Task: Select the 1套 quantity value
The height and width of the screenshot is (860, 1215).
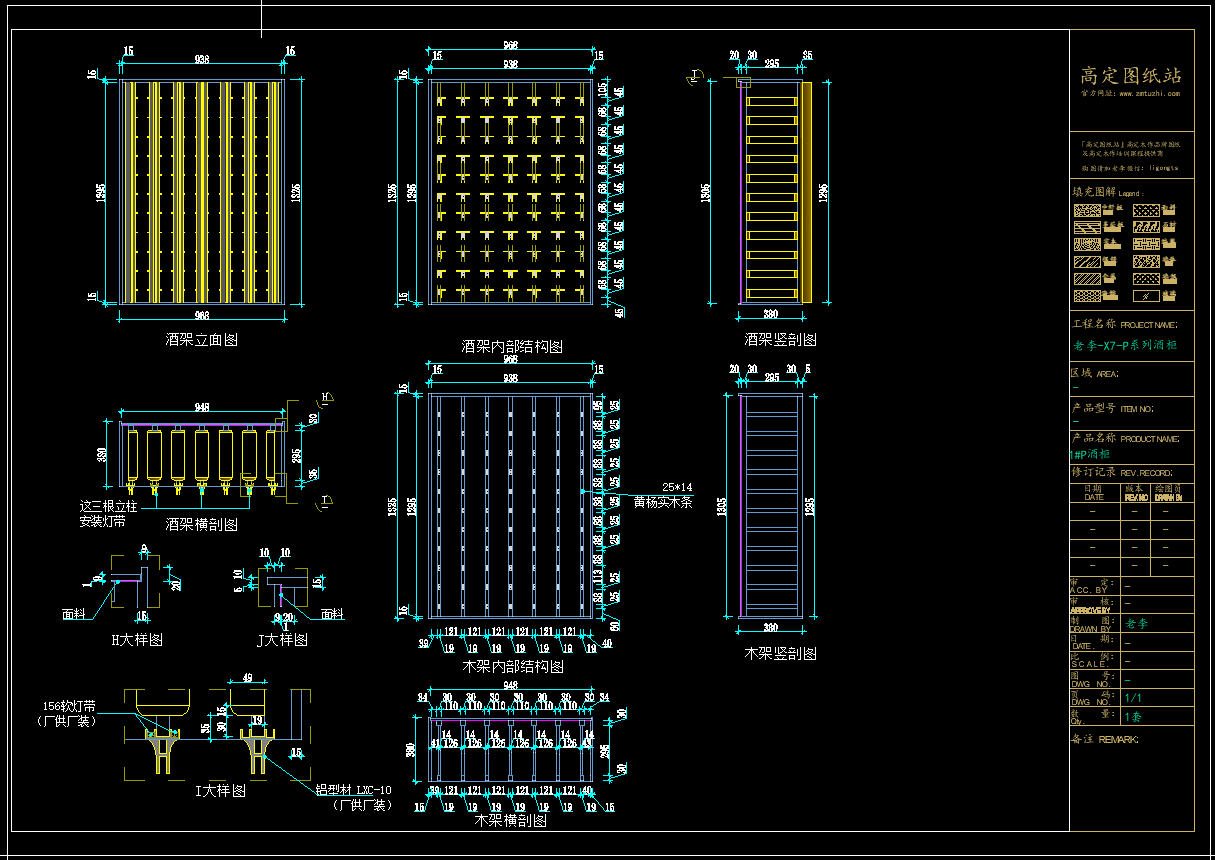Action: tap(1133, 717)
